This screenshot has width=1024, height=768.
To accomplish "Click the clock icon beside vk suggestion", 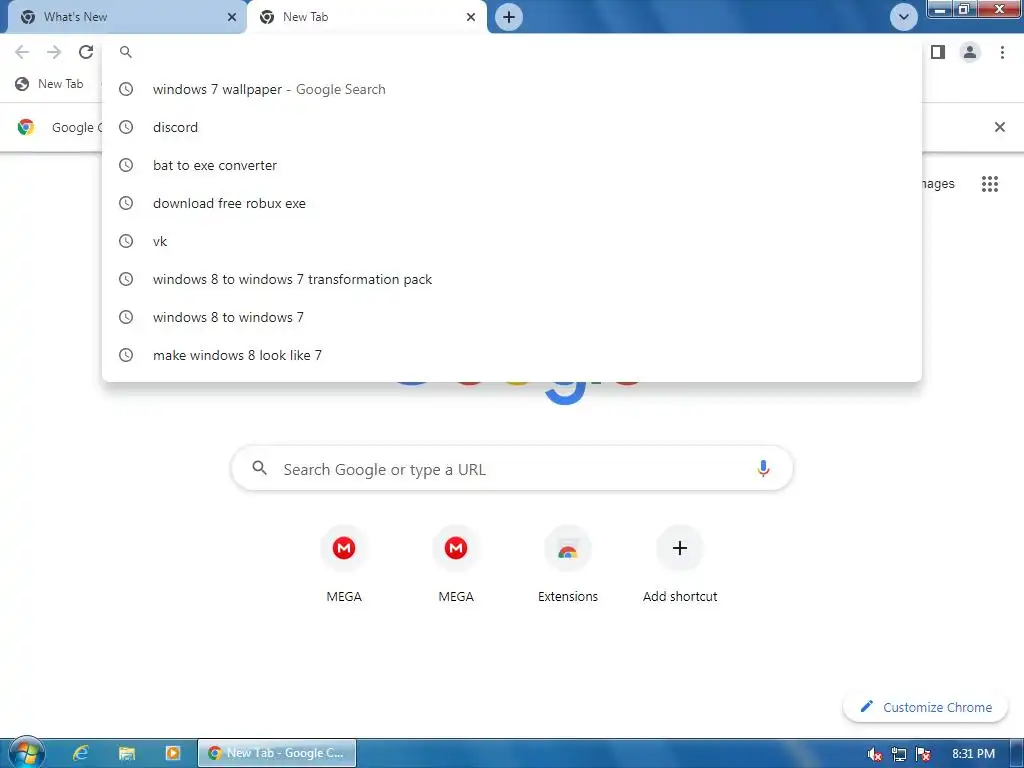I will pos(126,241).
